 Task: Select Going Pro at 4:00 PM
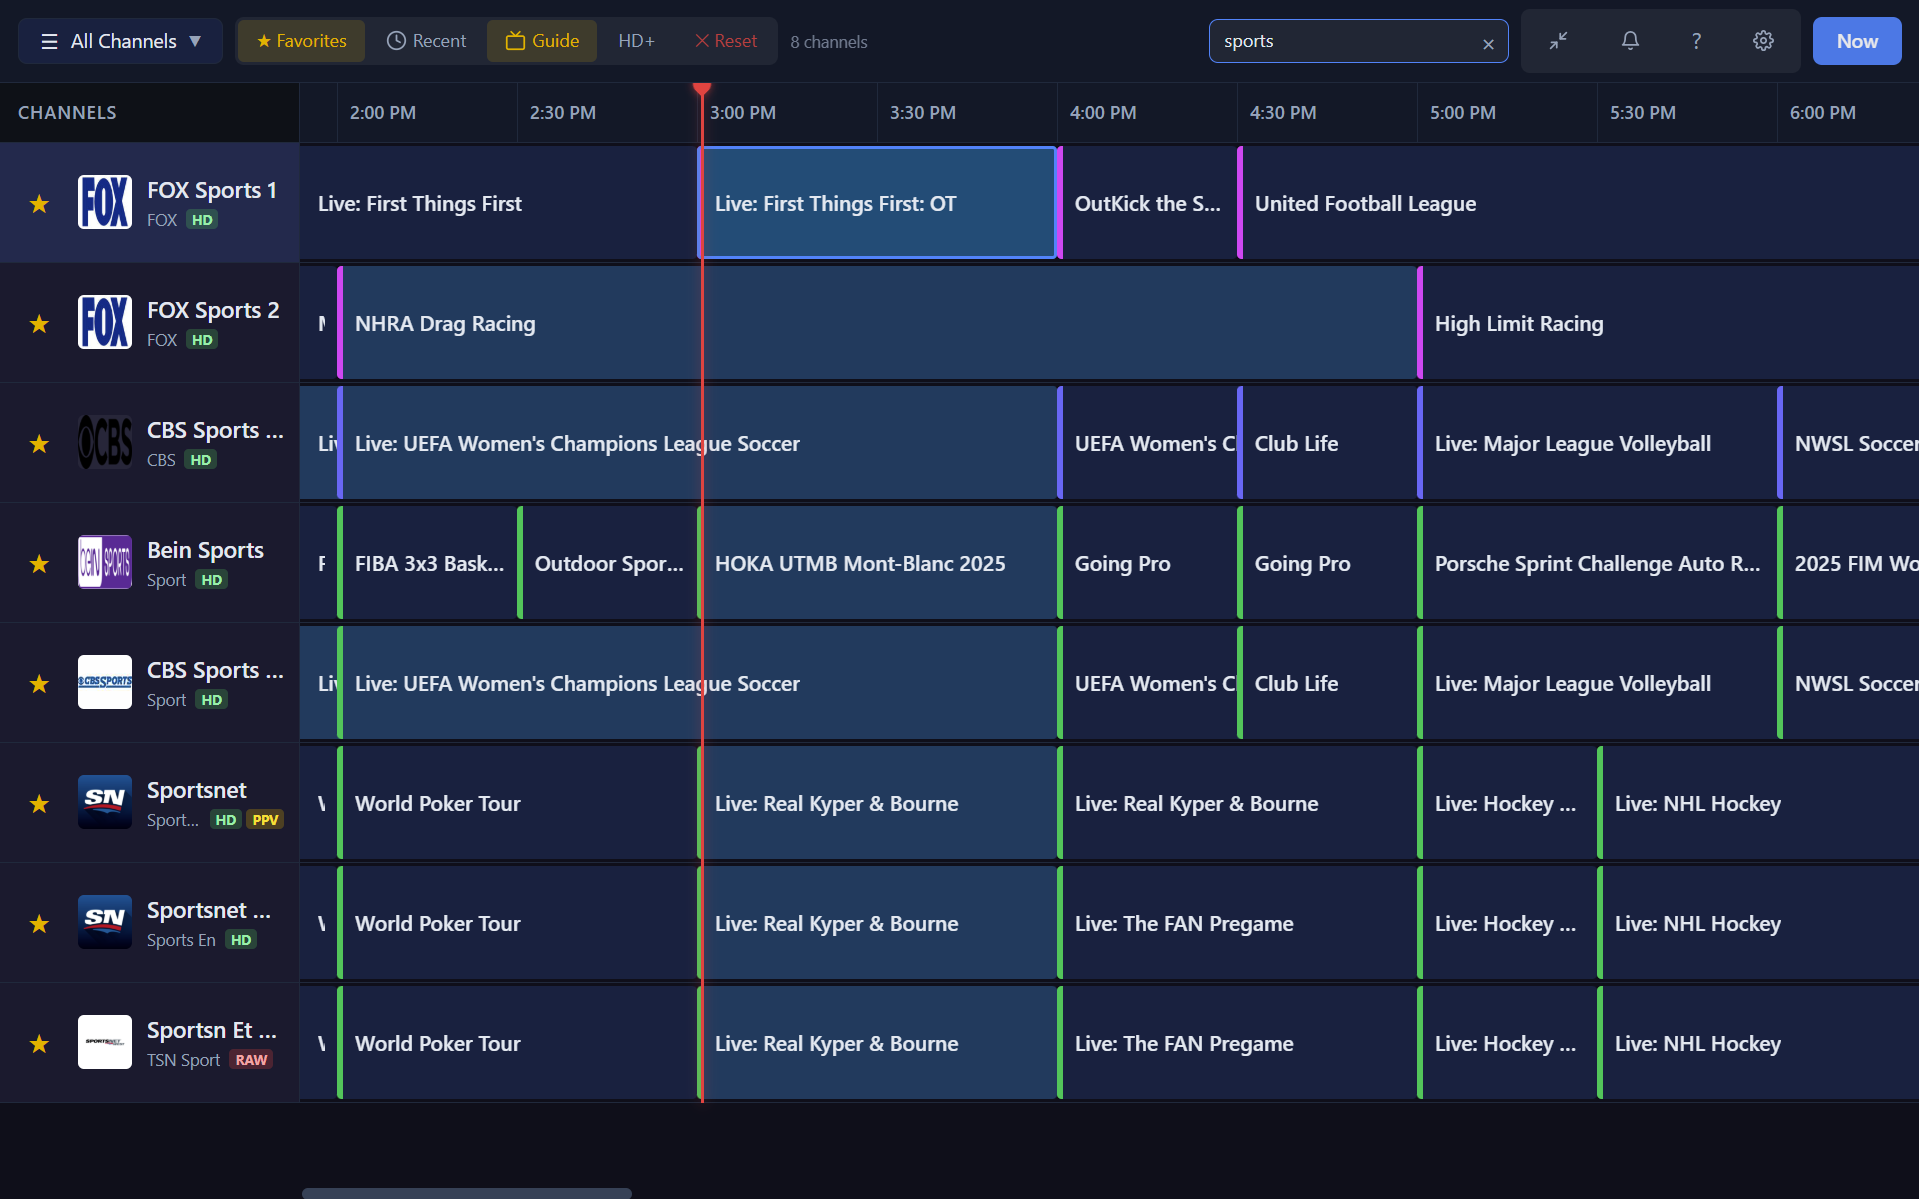1147,563
